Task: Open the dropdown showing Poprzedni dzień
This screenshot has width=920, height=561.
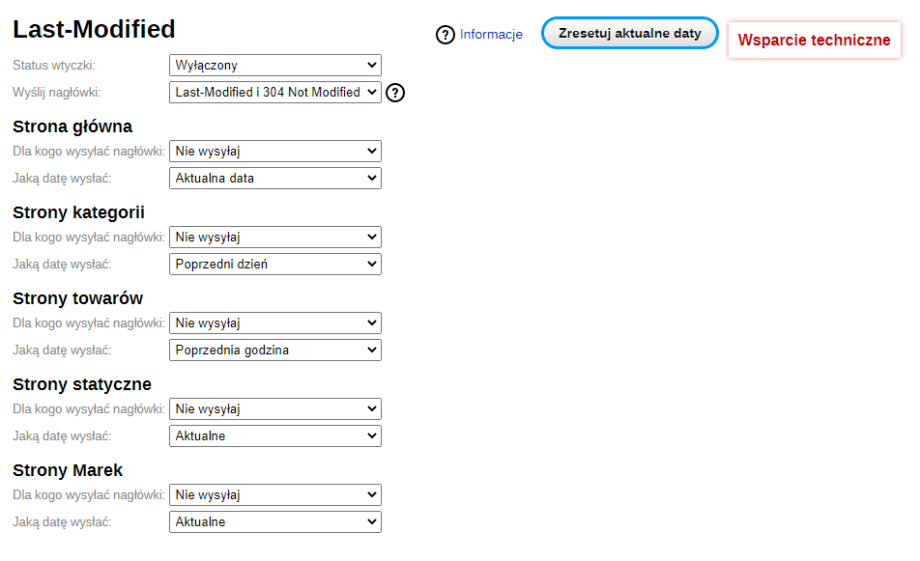Action: pyautogui.click(x=275, y=264)
